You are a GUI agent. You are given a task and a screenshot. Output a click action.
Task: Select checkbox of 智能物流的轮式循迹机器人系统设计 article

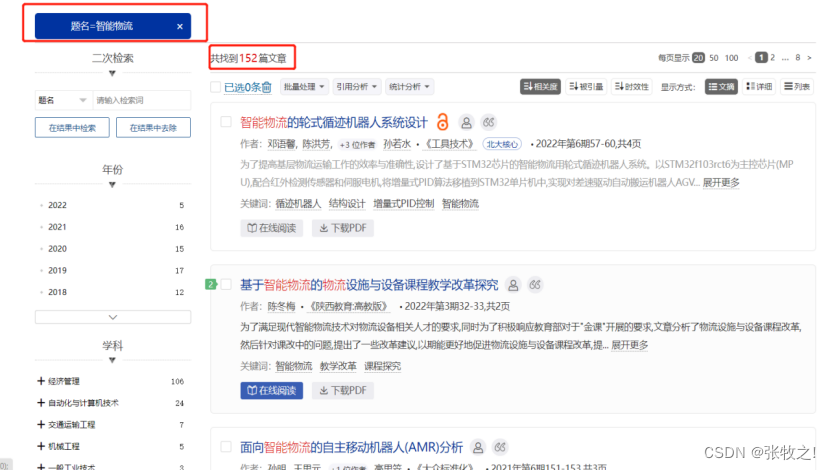226,122
